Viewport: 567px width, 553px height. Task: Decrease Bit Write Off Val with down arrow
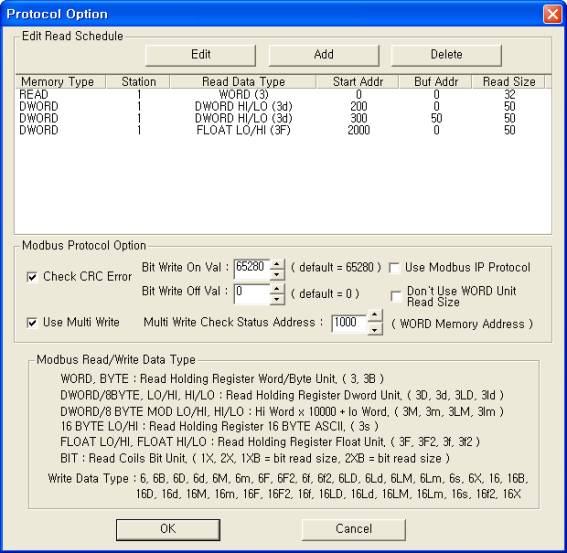point(277,299)
